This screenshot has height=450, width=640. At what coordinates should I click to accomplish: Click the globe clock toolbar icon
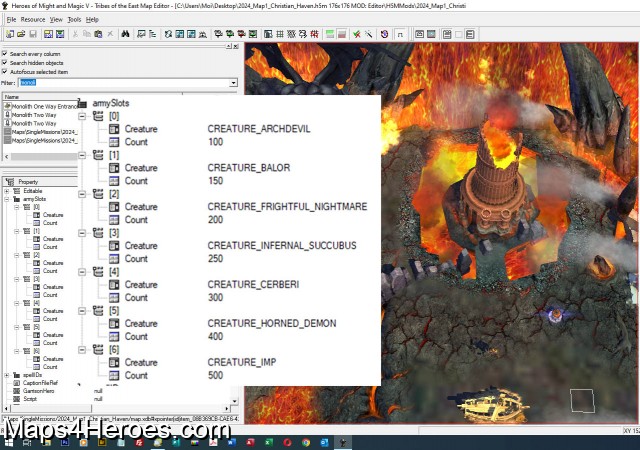tap(384, 34)
